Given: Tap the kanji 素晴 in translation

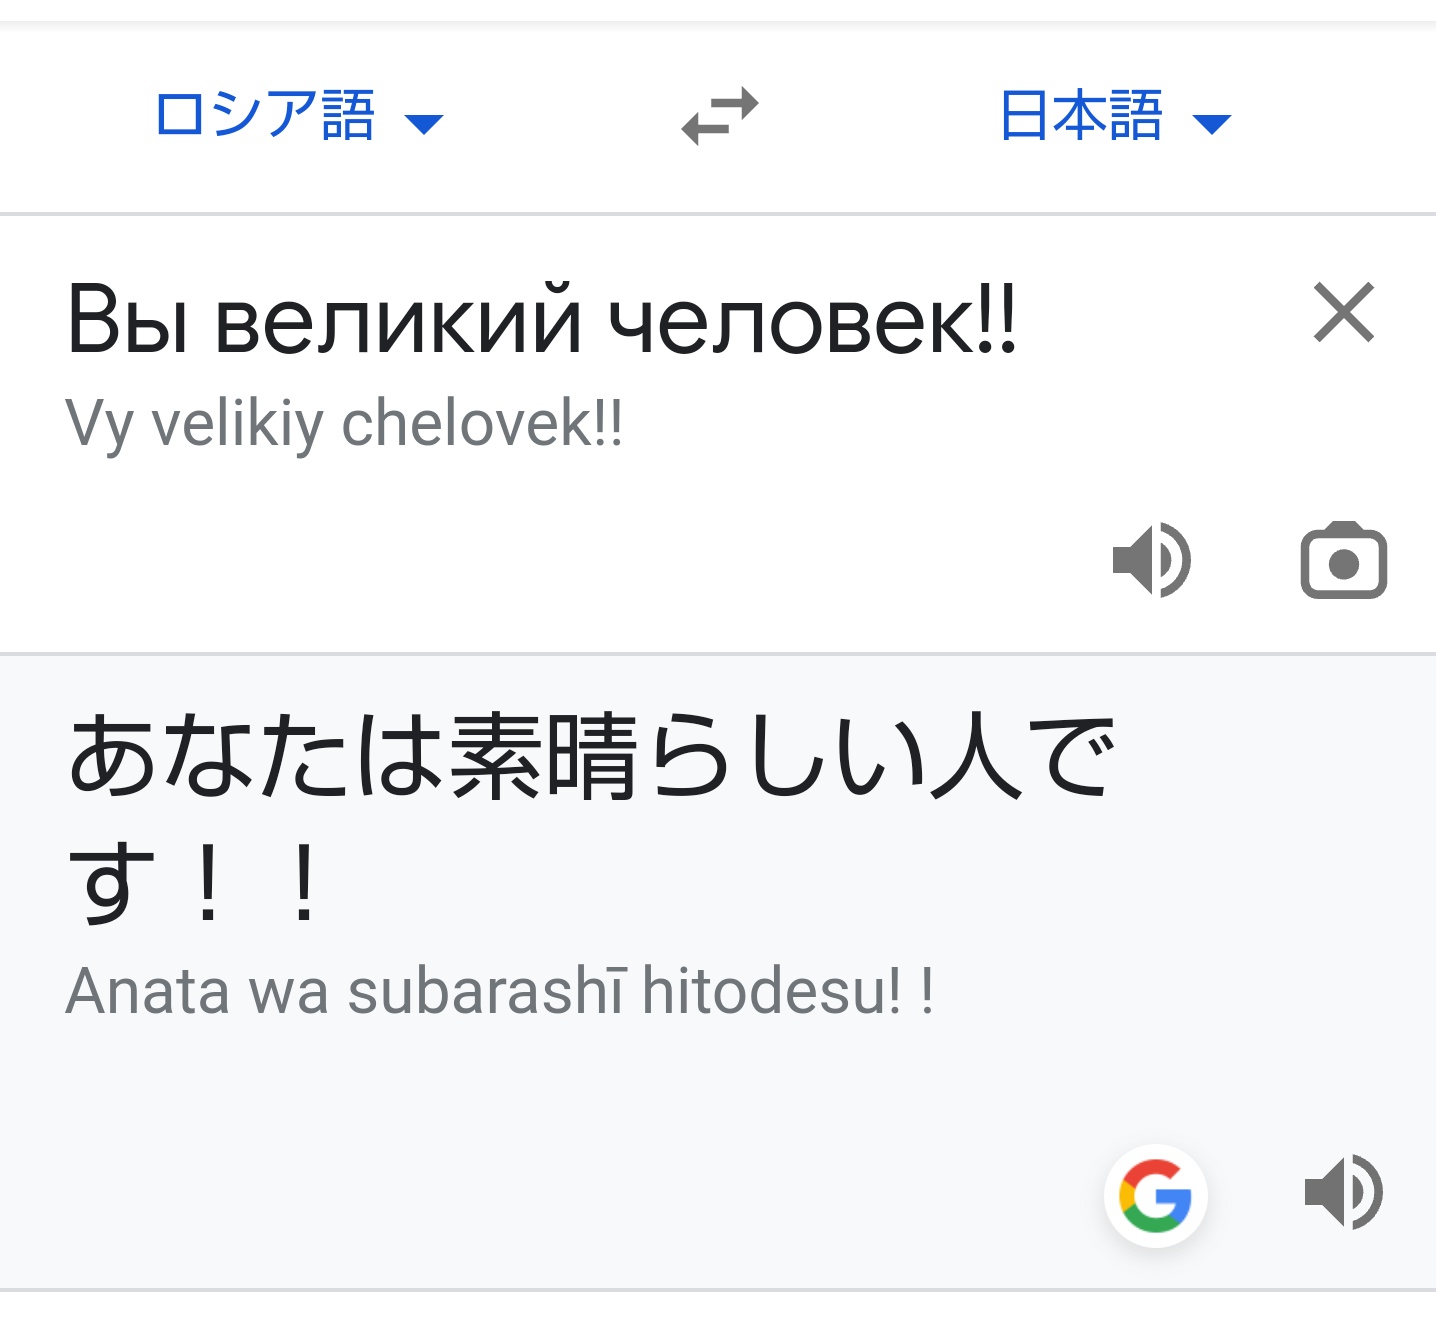Looking at the screenshot, I should [x=543, y=757].
